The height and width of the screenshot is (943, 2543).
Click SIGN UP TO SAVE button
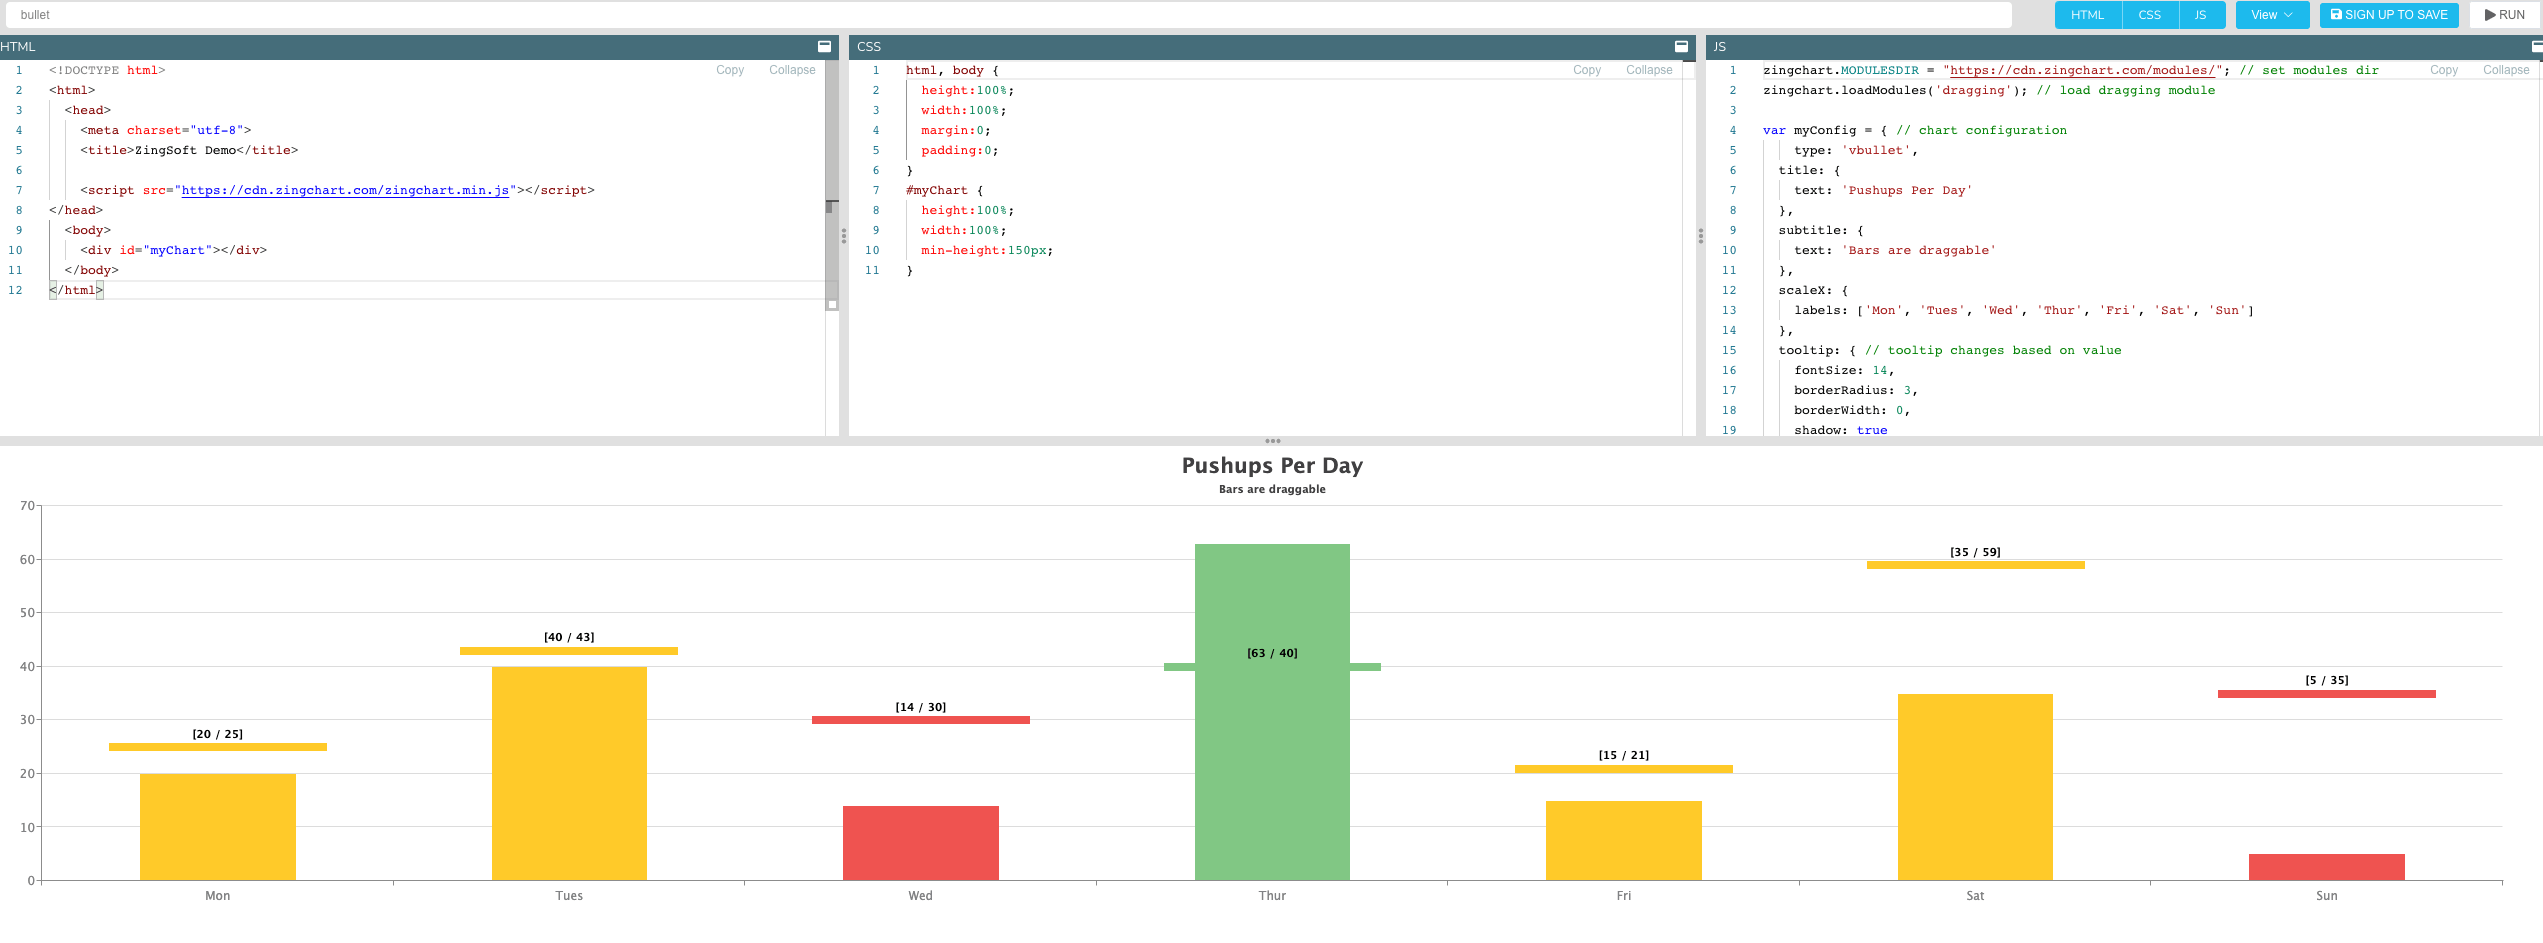pyautogui.click(x=2388, y=15)
